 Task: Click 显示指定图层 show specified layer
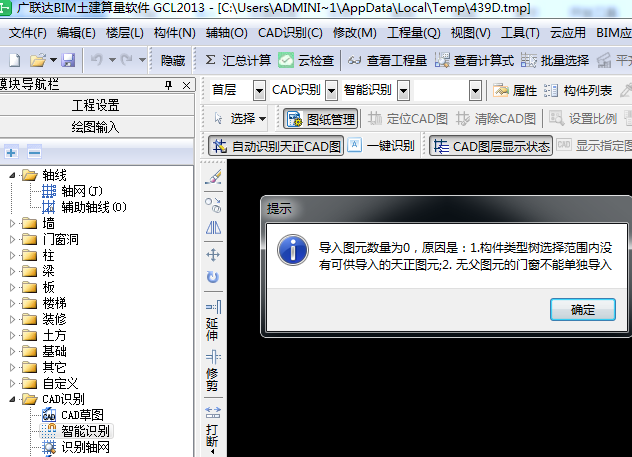(595, 145)
